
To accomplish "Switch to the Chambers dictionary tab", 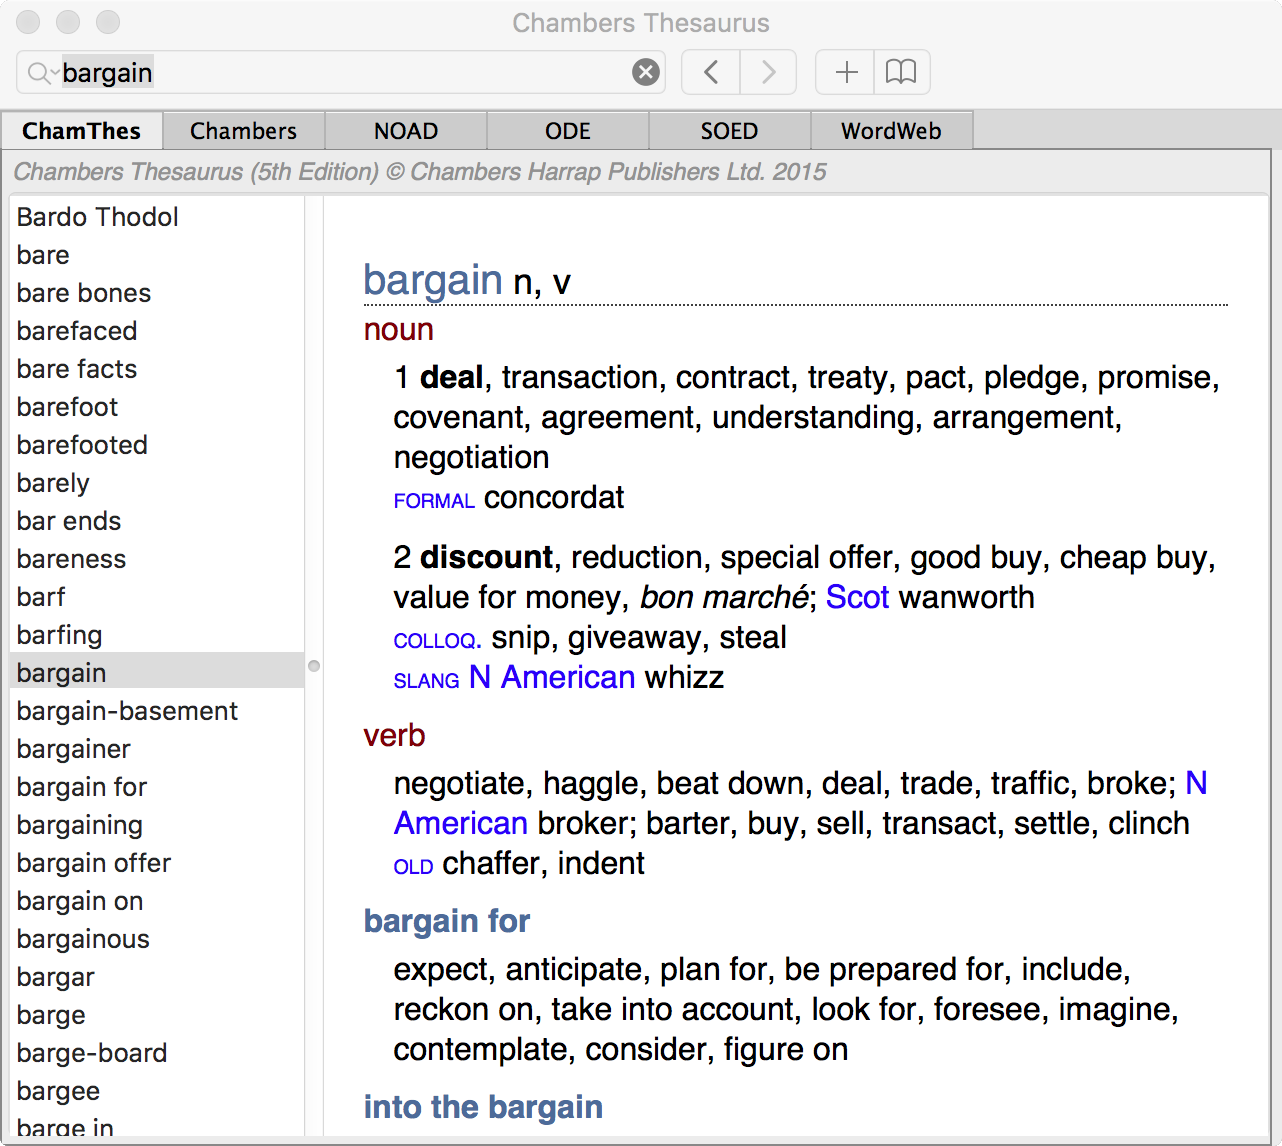I will (244, 131).
